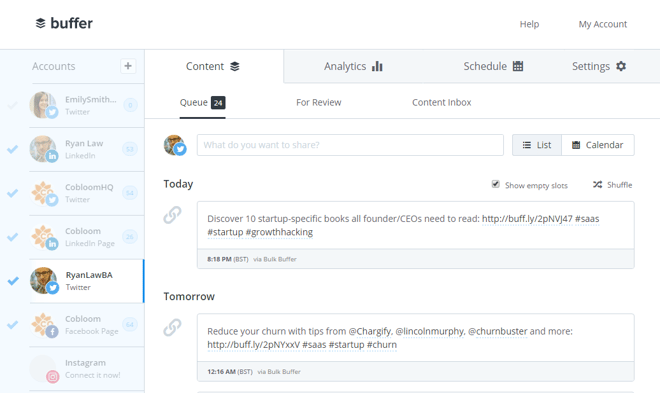Image resolution: width=660 pixels, height=393 pixels.
Task: Click the Tomorrow heading
Action: pyautogui.click(x=189, y=297)
